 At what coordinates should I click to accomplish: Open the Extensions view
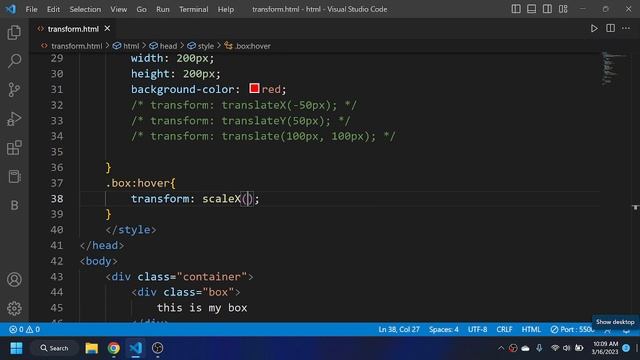point(14,148)
